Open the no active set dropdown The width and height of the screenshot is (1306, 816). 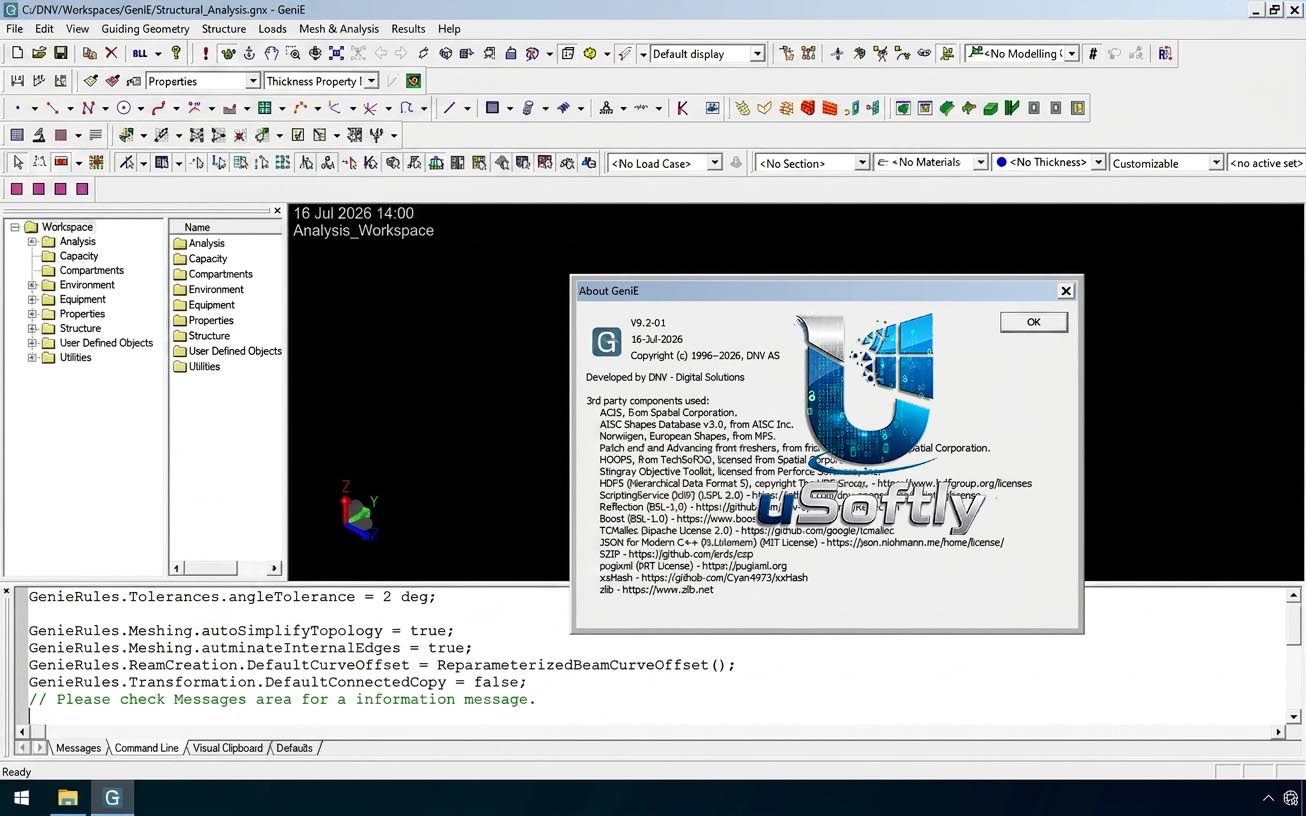(x=1267, y=163)
